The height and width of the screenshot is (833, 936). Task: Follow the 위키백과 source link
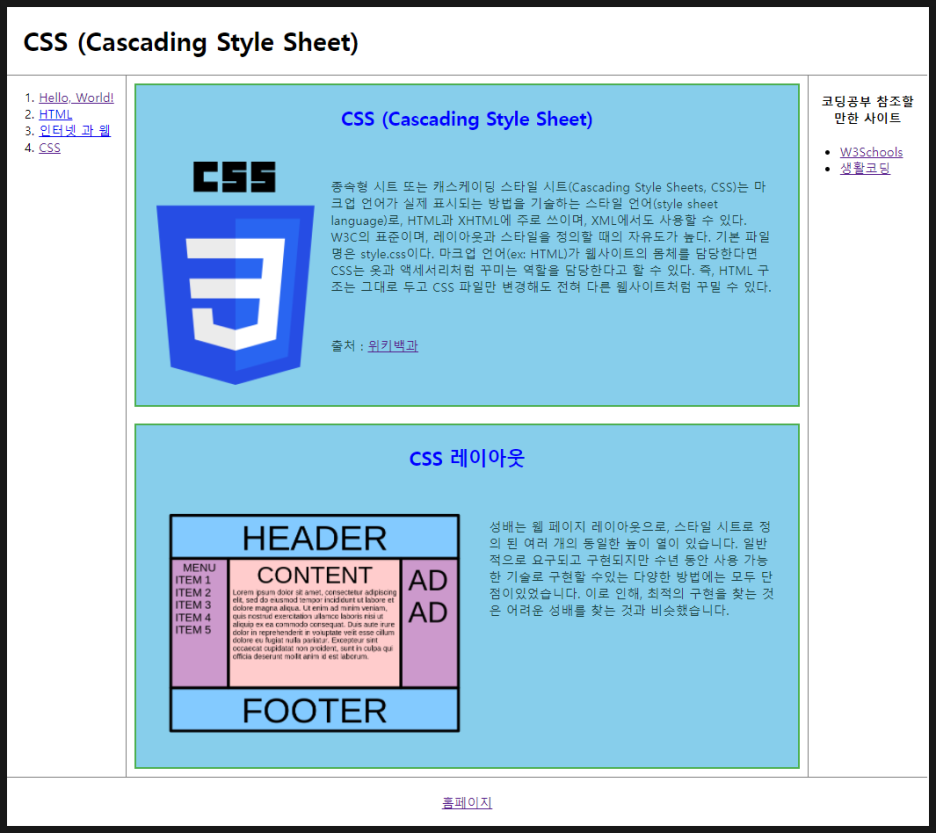[x=393, y=346]
